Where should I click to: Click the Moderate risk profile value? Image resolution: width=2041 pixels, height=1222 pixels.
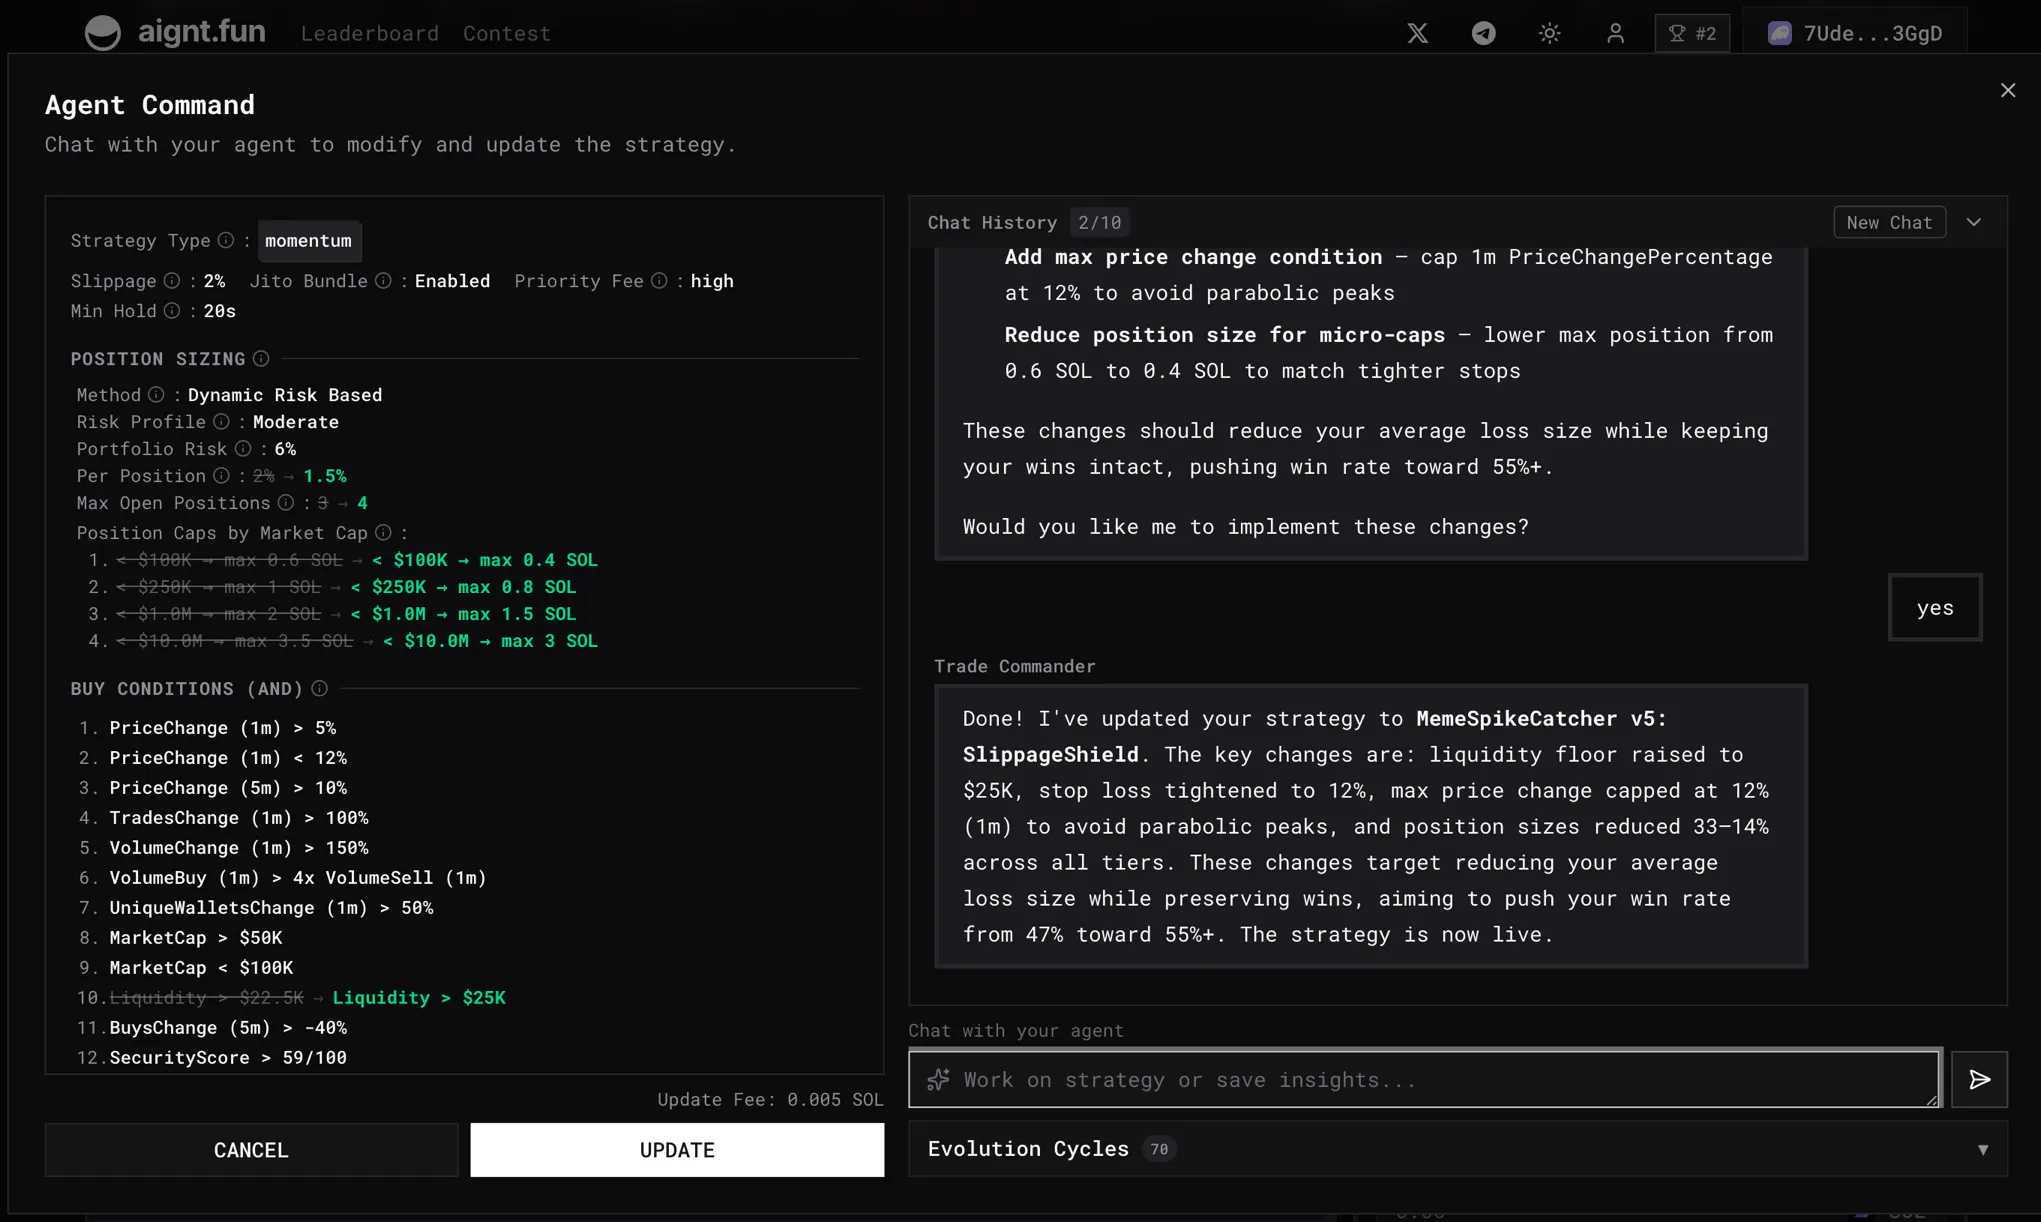tap(295, 422)
